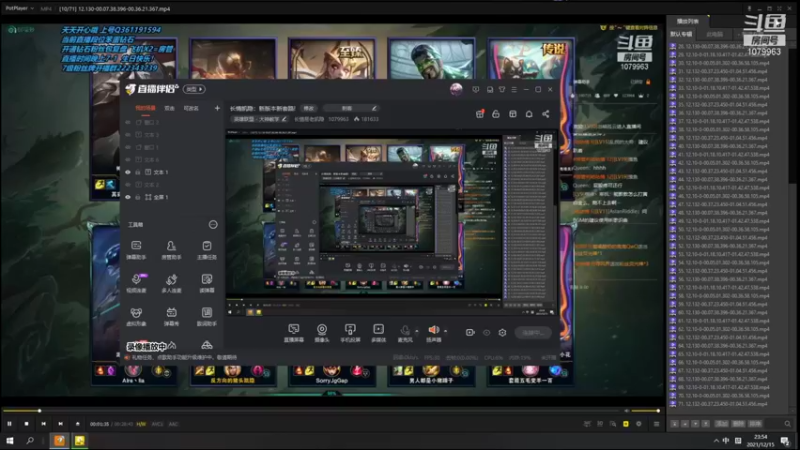Edit the 英雄联盟 category chip
The width and height of the screenshot is (800, 450).
pyautogui.click(x=260, y=119)
